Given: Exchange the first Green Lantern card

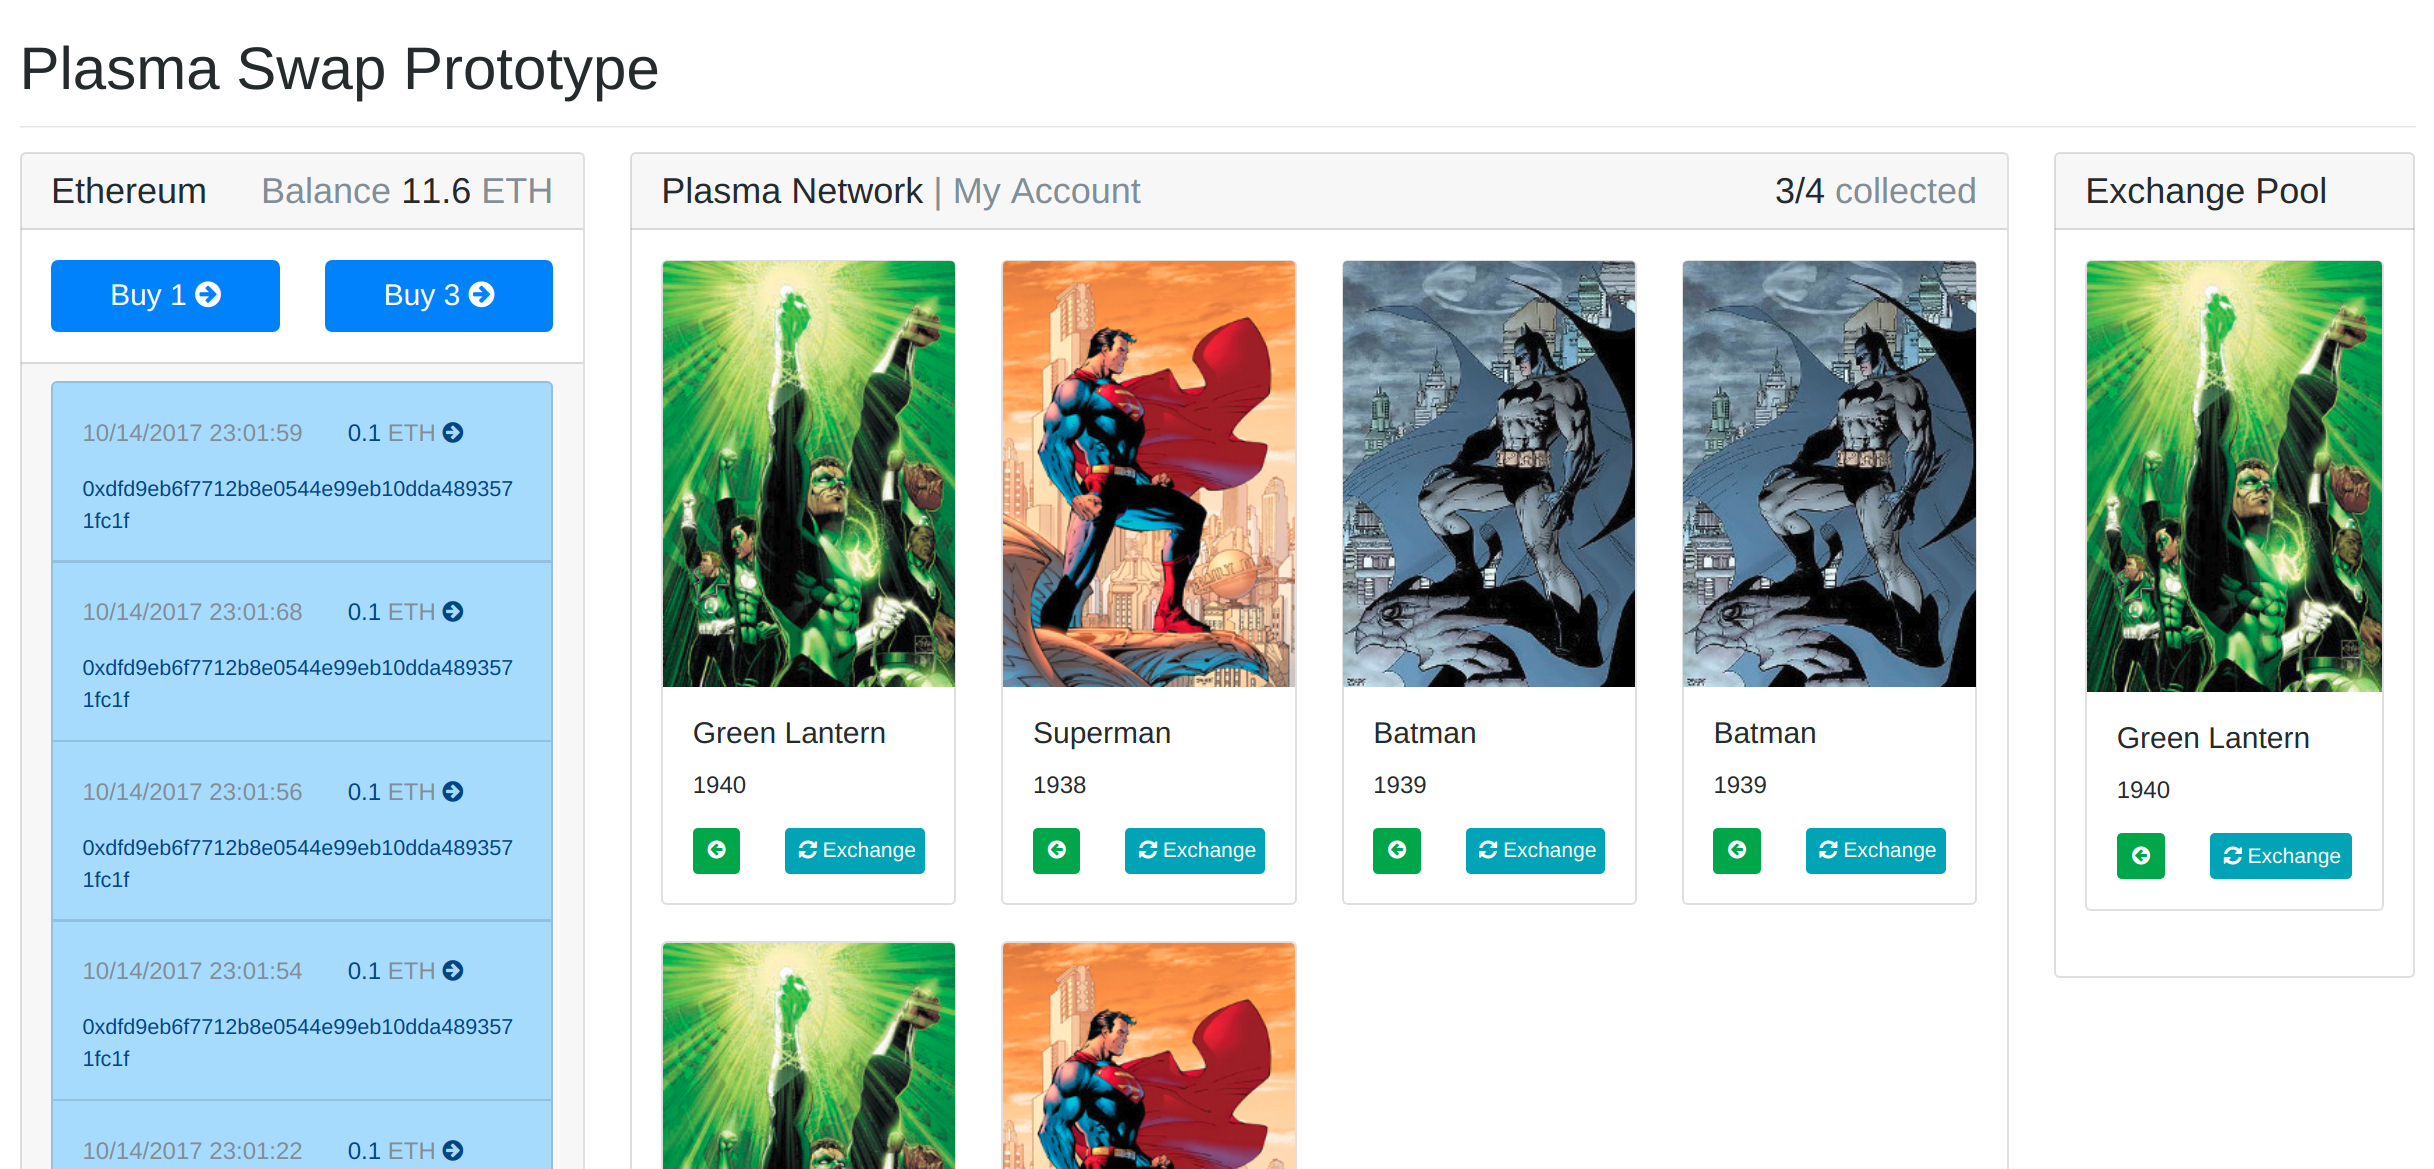Looking at the screenshot, I should click(x=855, y=850).
